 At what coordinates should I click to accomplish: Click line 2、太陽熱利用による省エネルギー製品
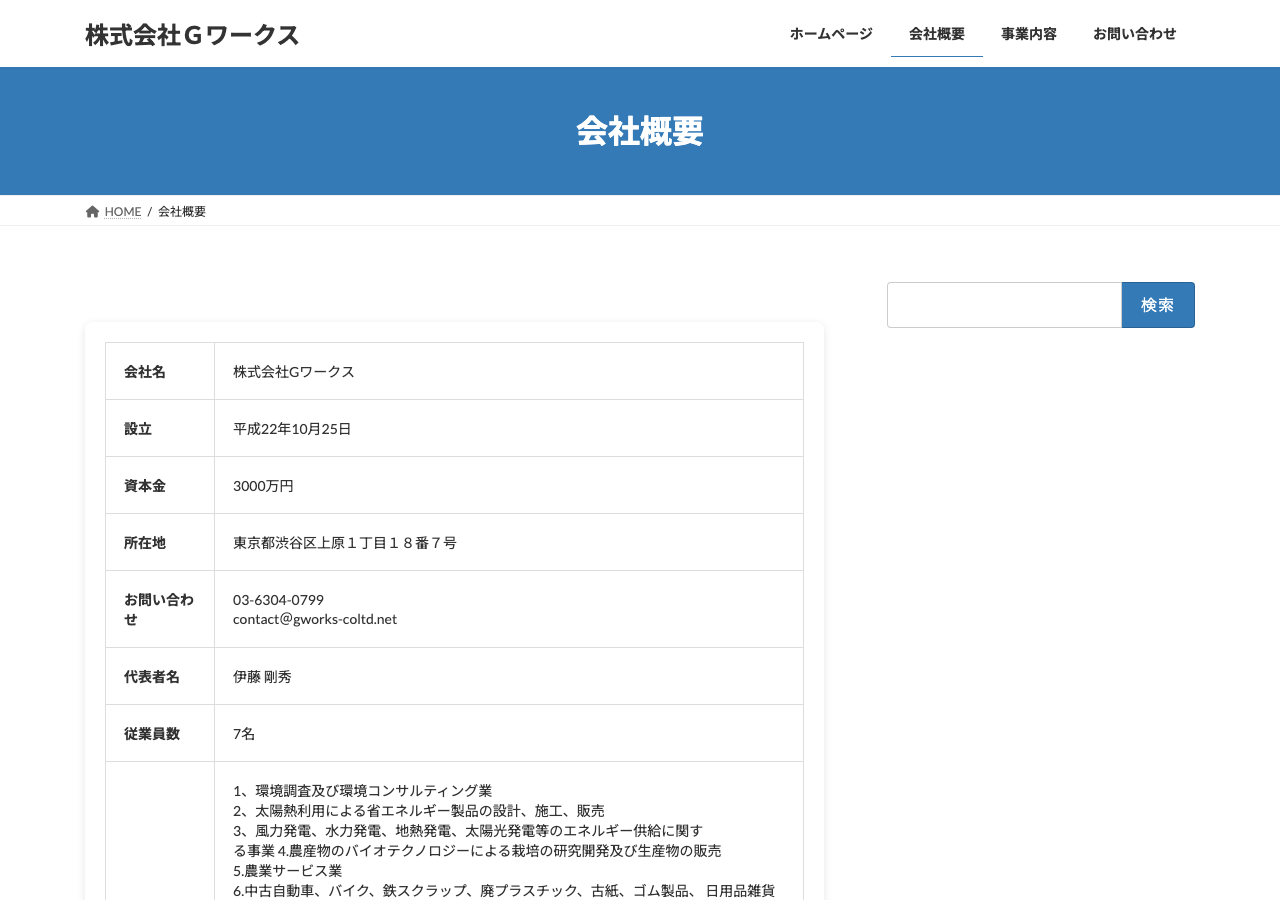(x=419, y=810)
